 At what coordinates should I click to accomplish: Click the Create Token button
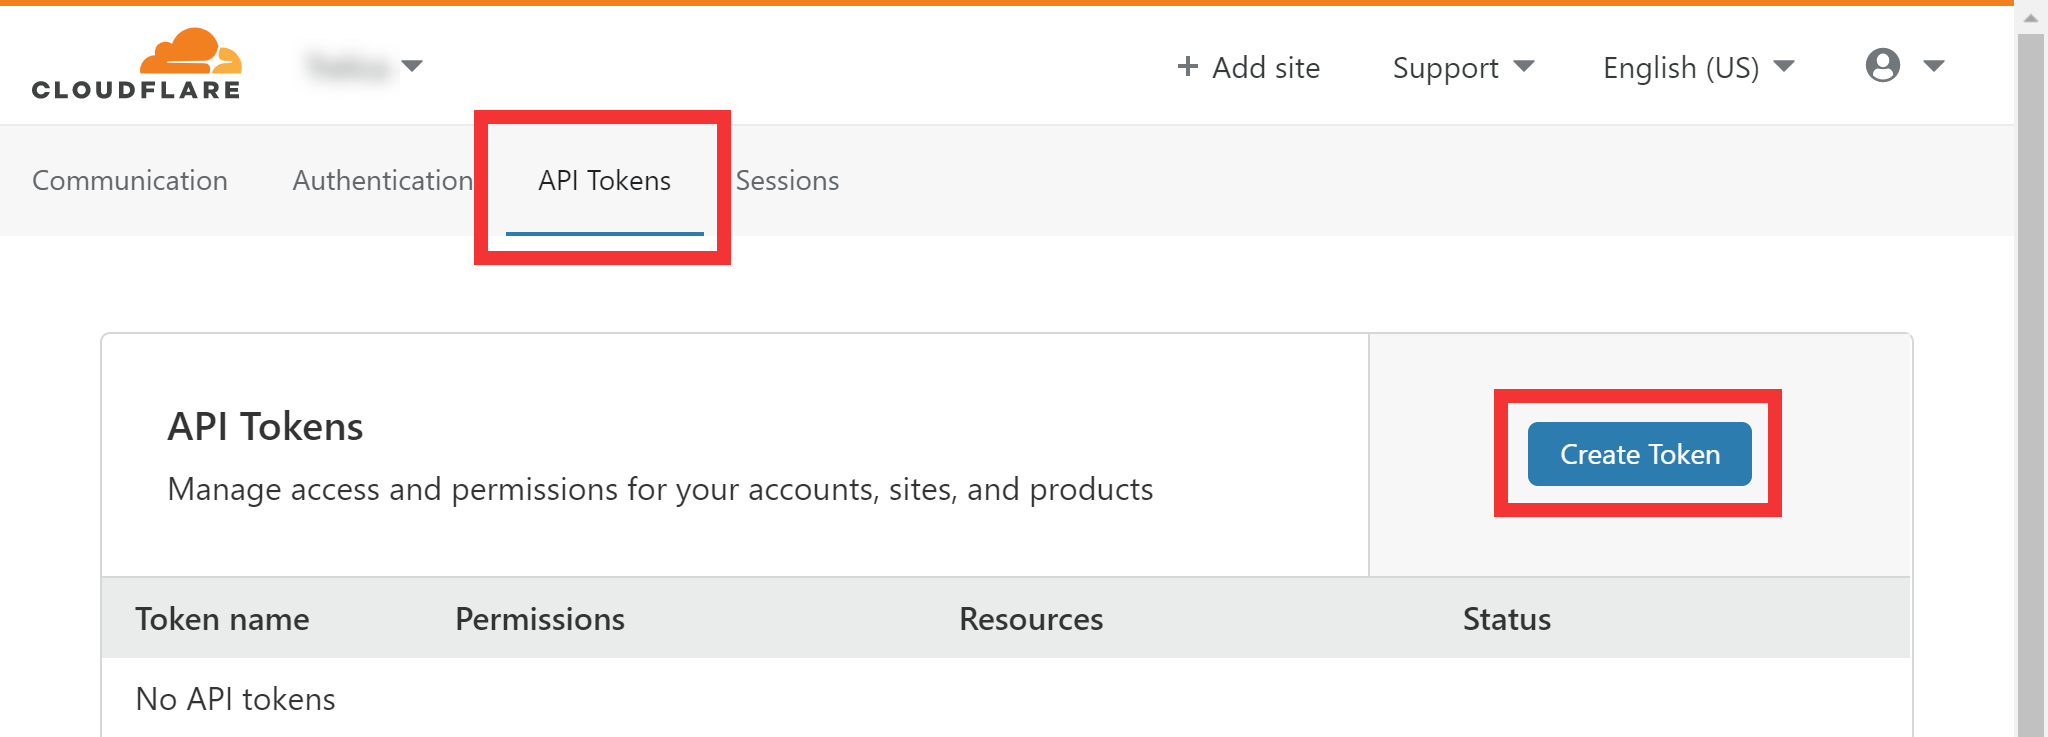pyautogui.click(x=1640, y=454)
